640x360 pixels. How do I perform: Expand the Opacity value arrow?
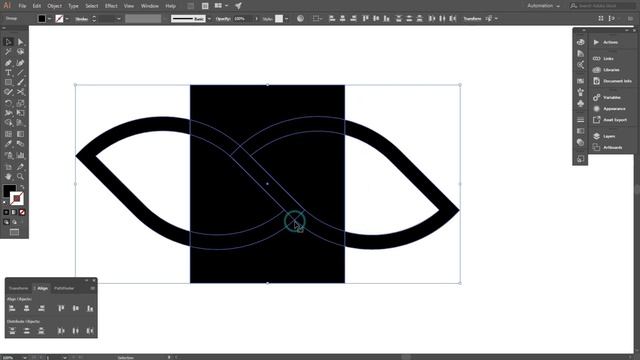[257, 19]
